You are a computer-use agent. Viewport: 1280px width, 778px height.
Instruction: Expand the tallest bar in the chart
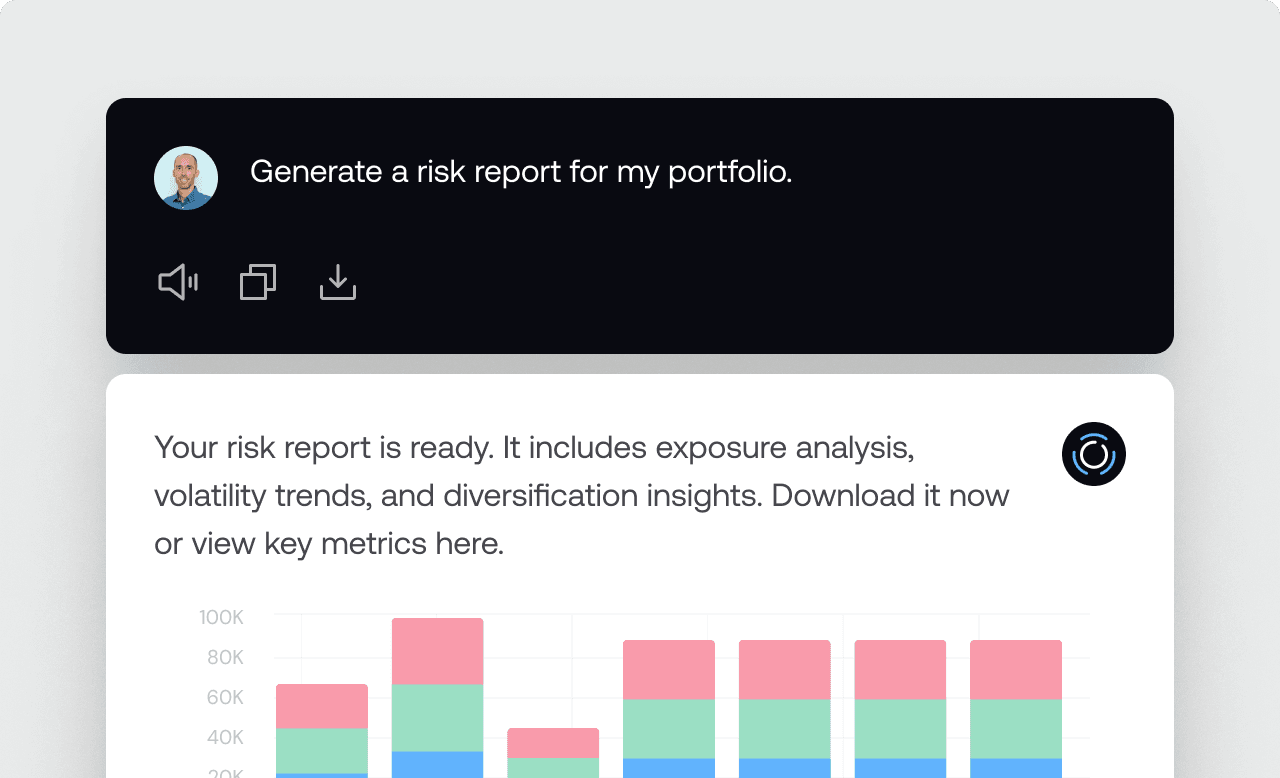[437, 700]
